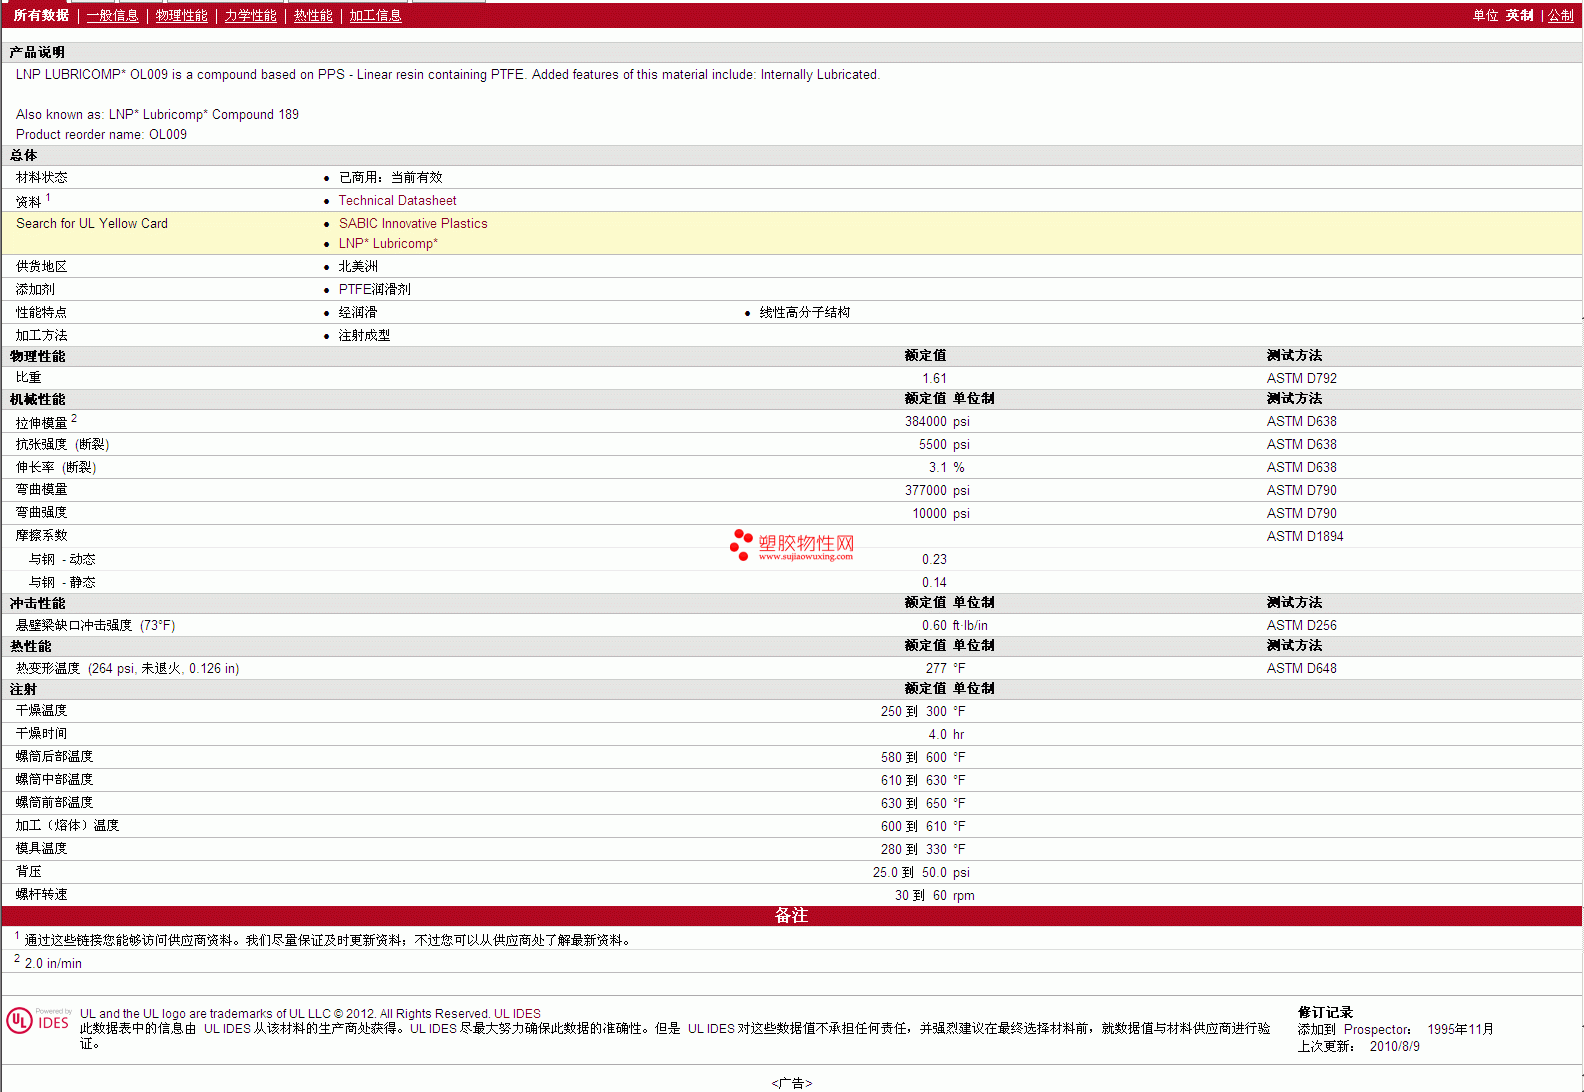Click the 北美洲 region entry
Viewport: 1584px width, 1092px height.
tap(358, 266)
